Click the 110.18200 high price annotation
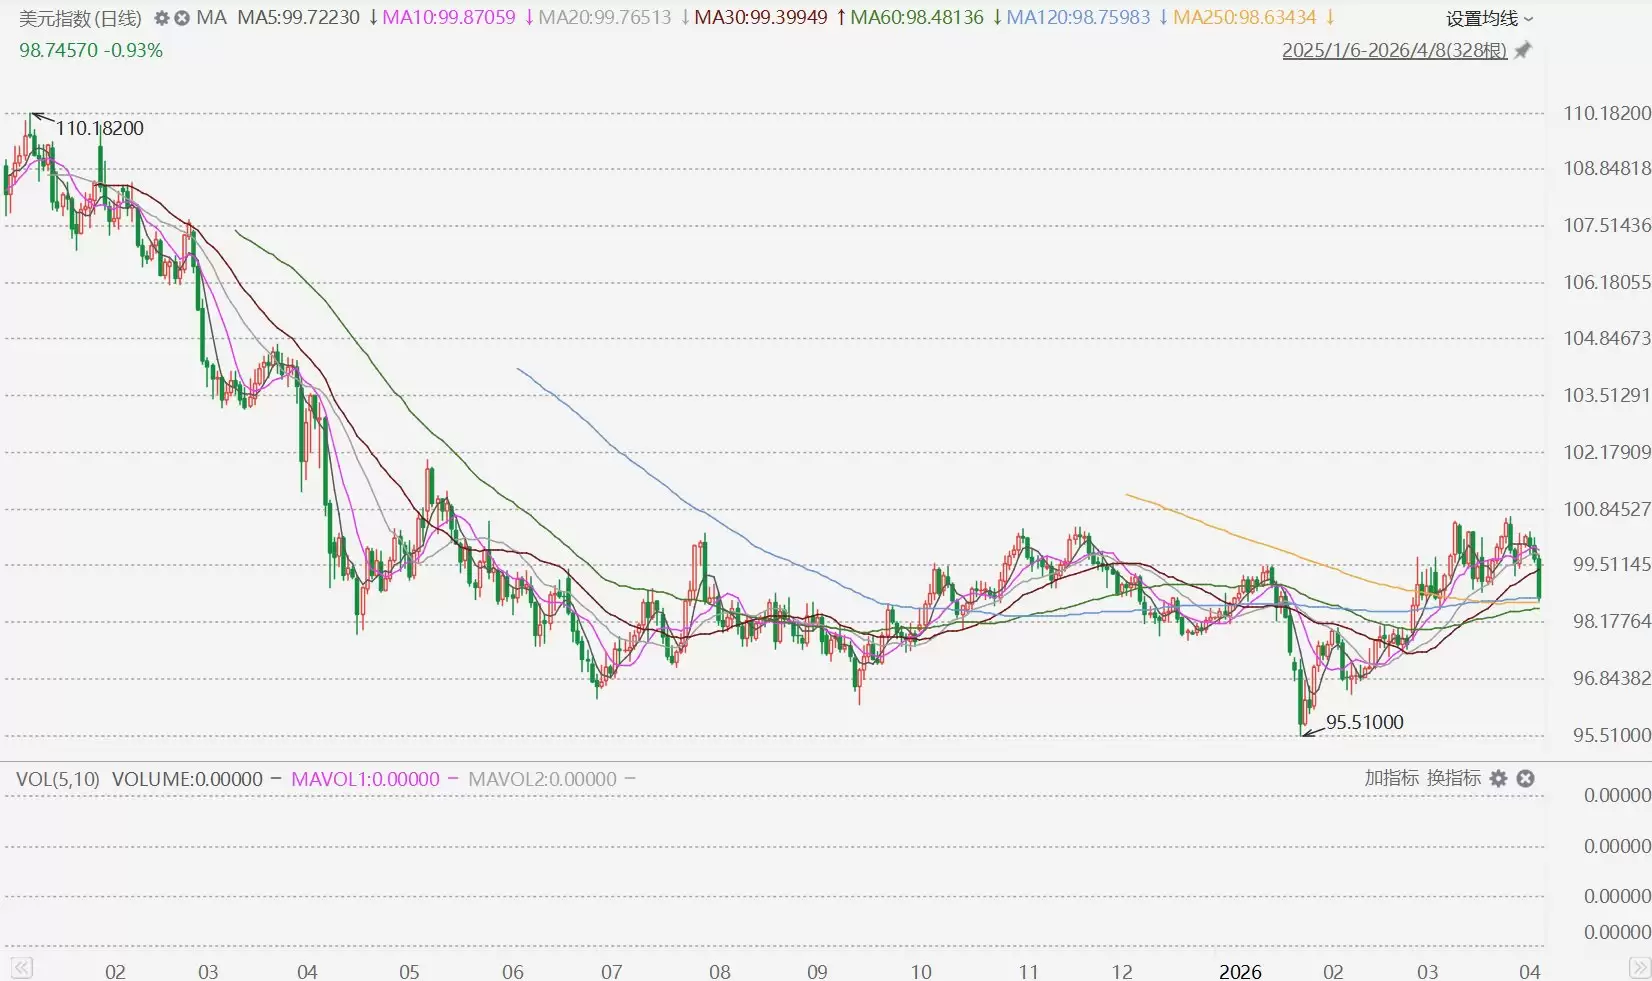The width and height of the screenshot is (1652, 981). click(x=100, y=128)
